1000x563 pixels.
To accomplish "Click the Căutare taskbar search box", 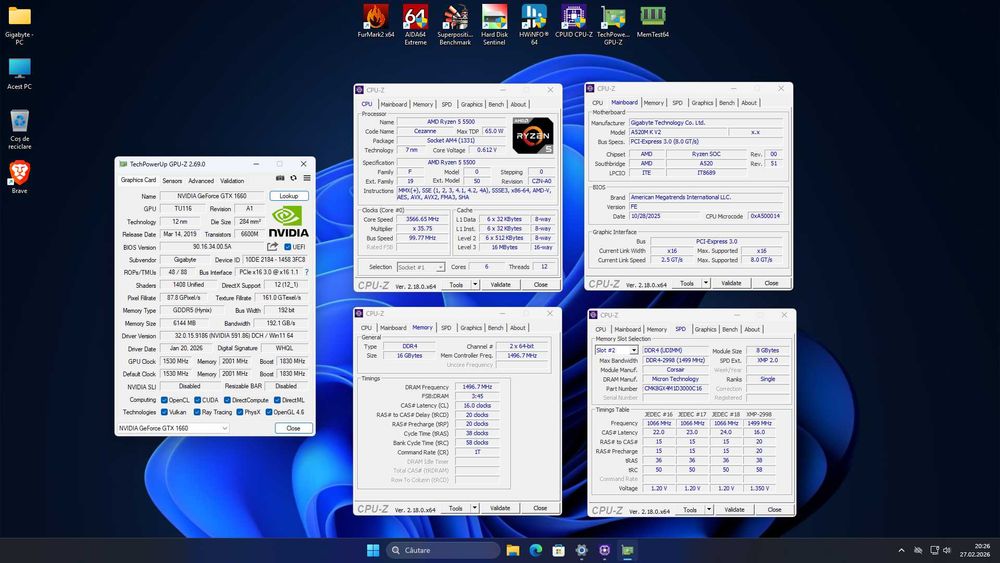I will [x=443, y=550].
